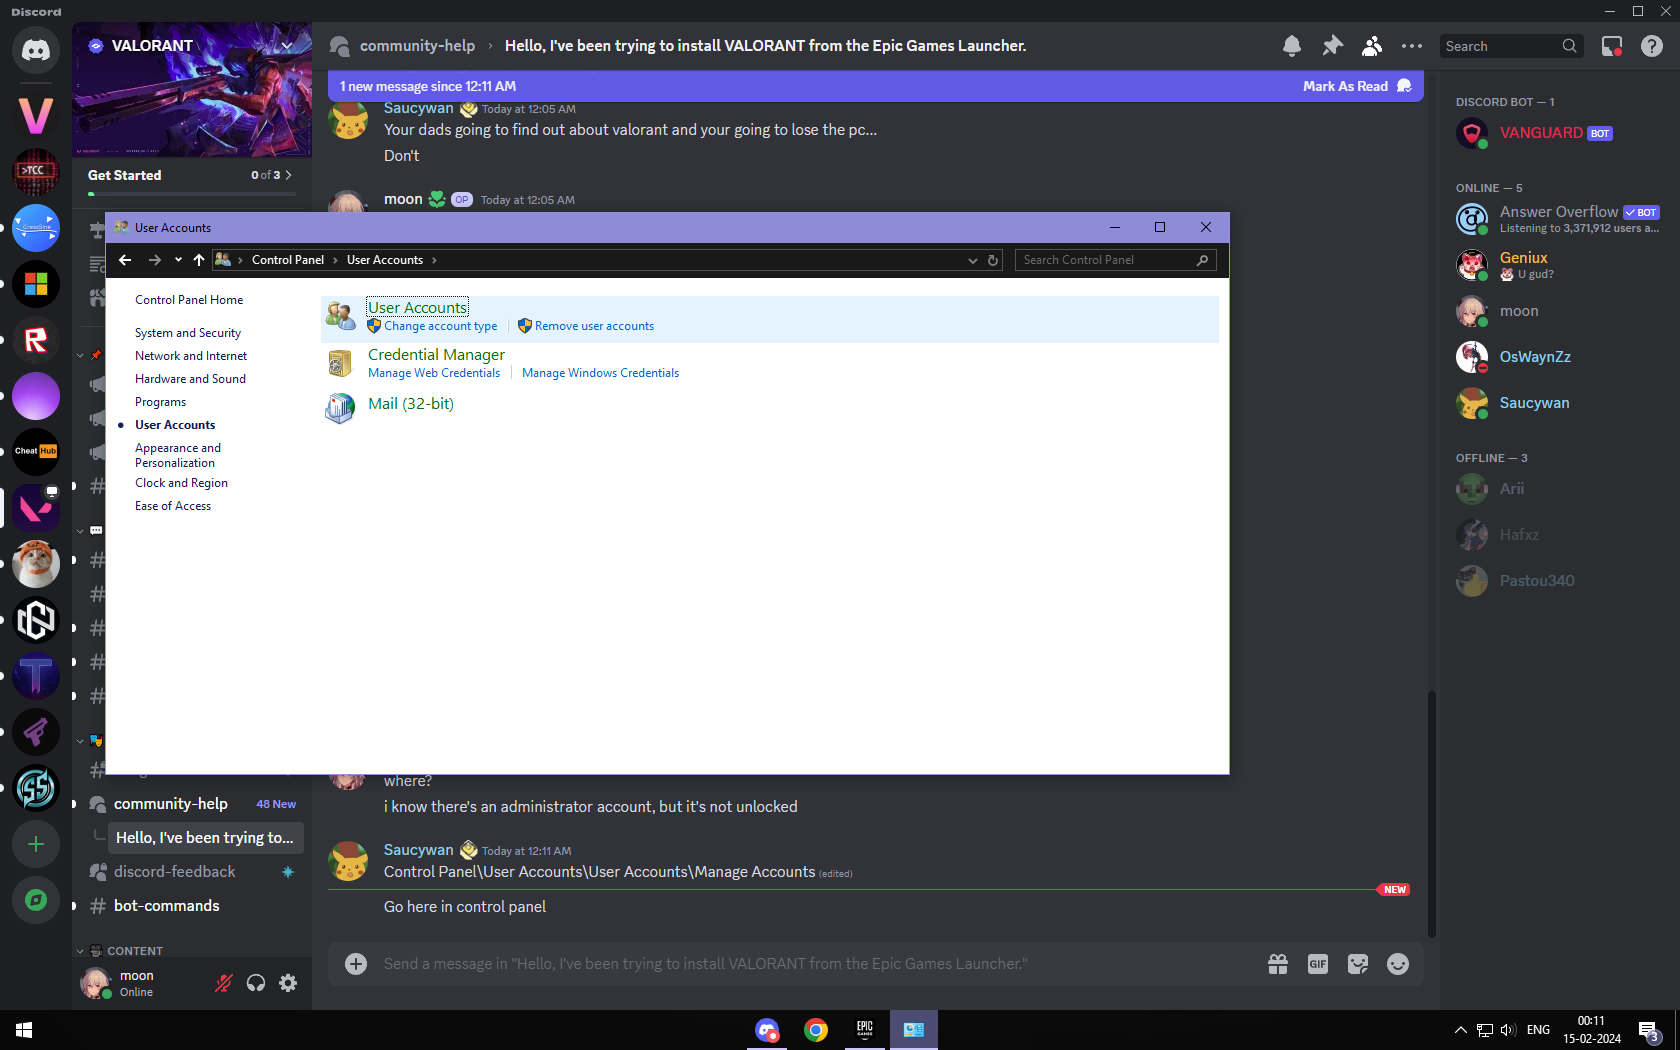Hide the member list panel
The height and width of the screenshot is (1050, 1680).
1372,46
